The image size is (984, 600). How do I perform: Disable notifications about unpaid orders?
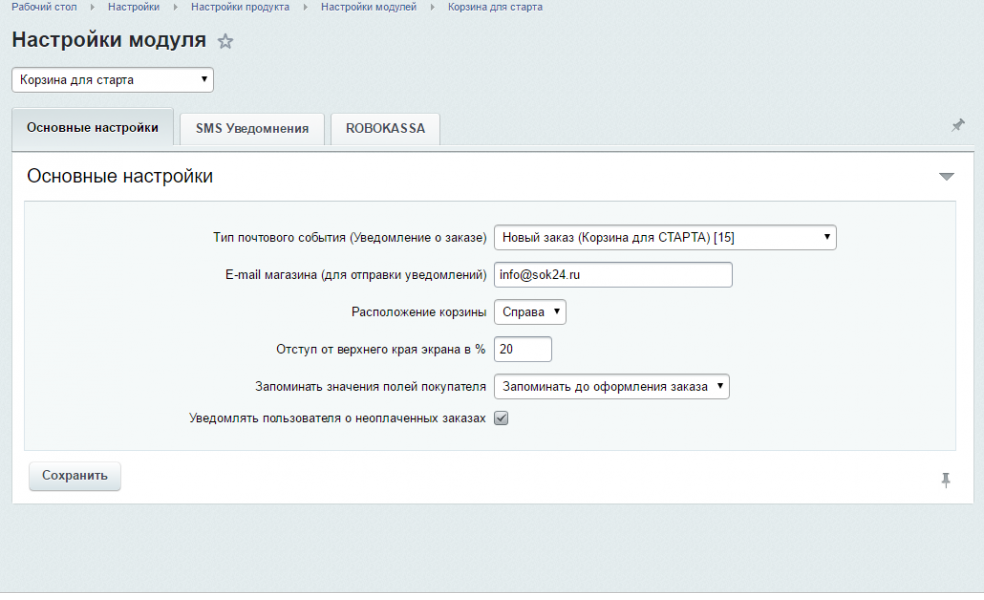(500, 417)
